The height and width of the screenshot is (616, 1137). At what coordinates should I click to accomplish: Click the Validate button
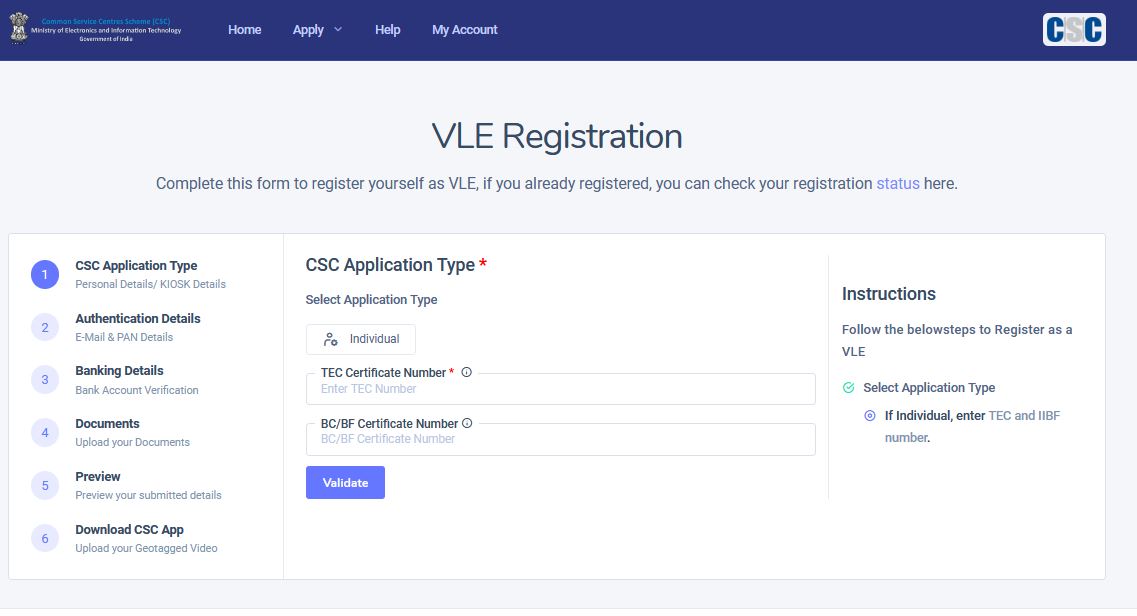click(345, 483)
